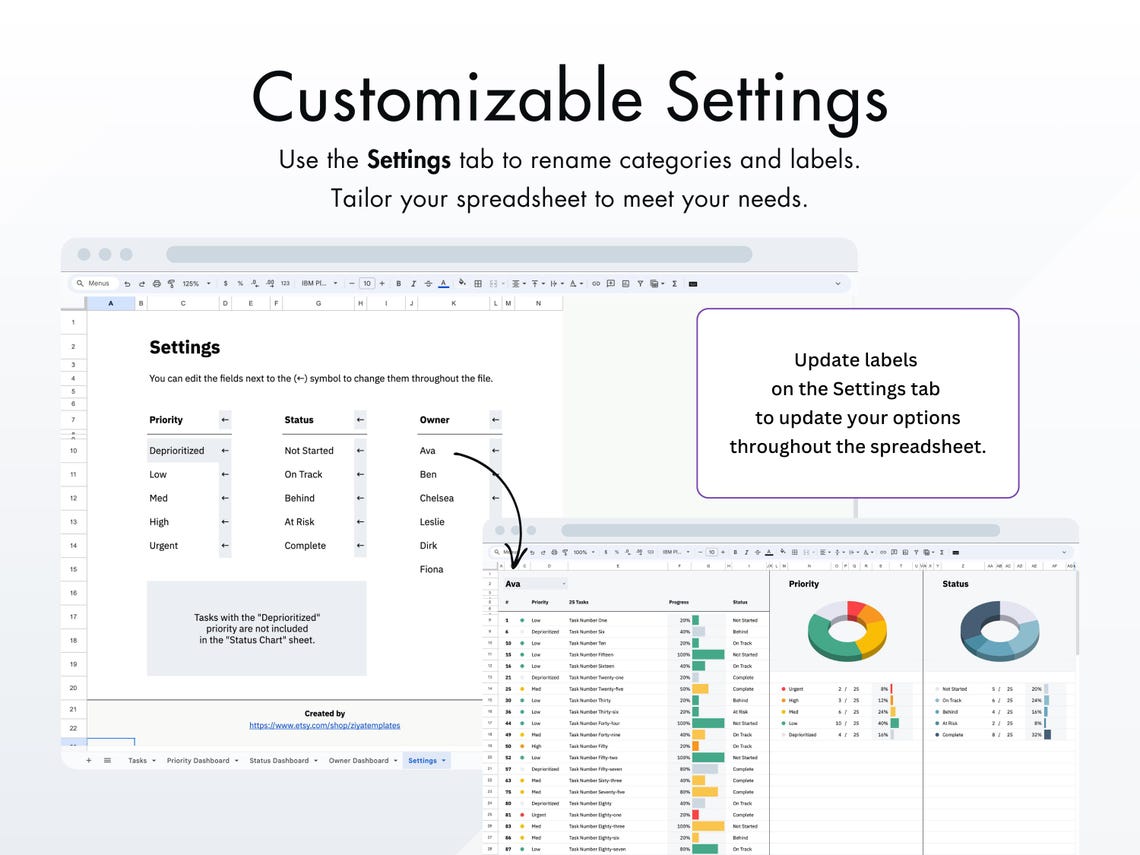Toggle Italic formatting
The height and width of the screenshot is (855, 1140).
pyautogui.click(x=413, y=283)
